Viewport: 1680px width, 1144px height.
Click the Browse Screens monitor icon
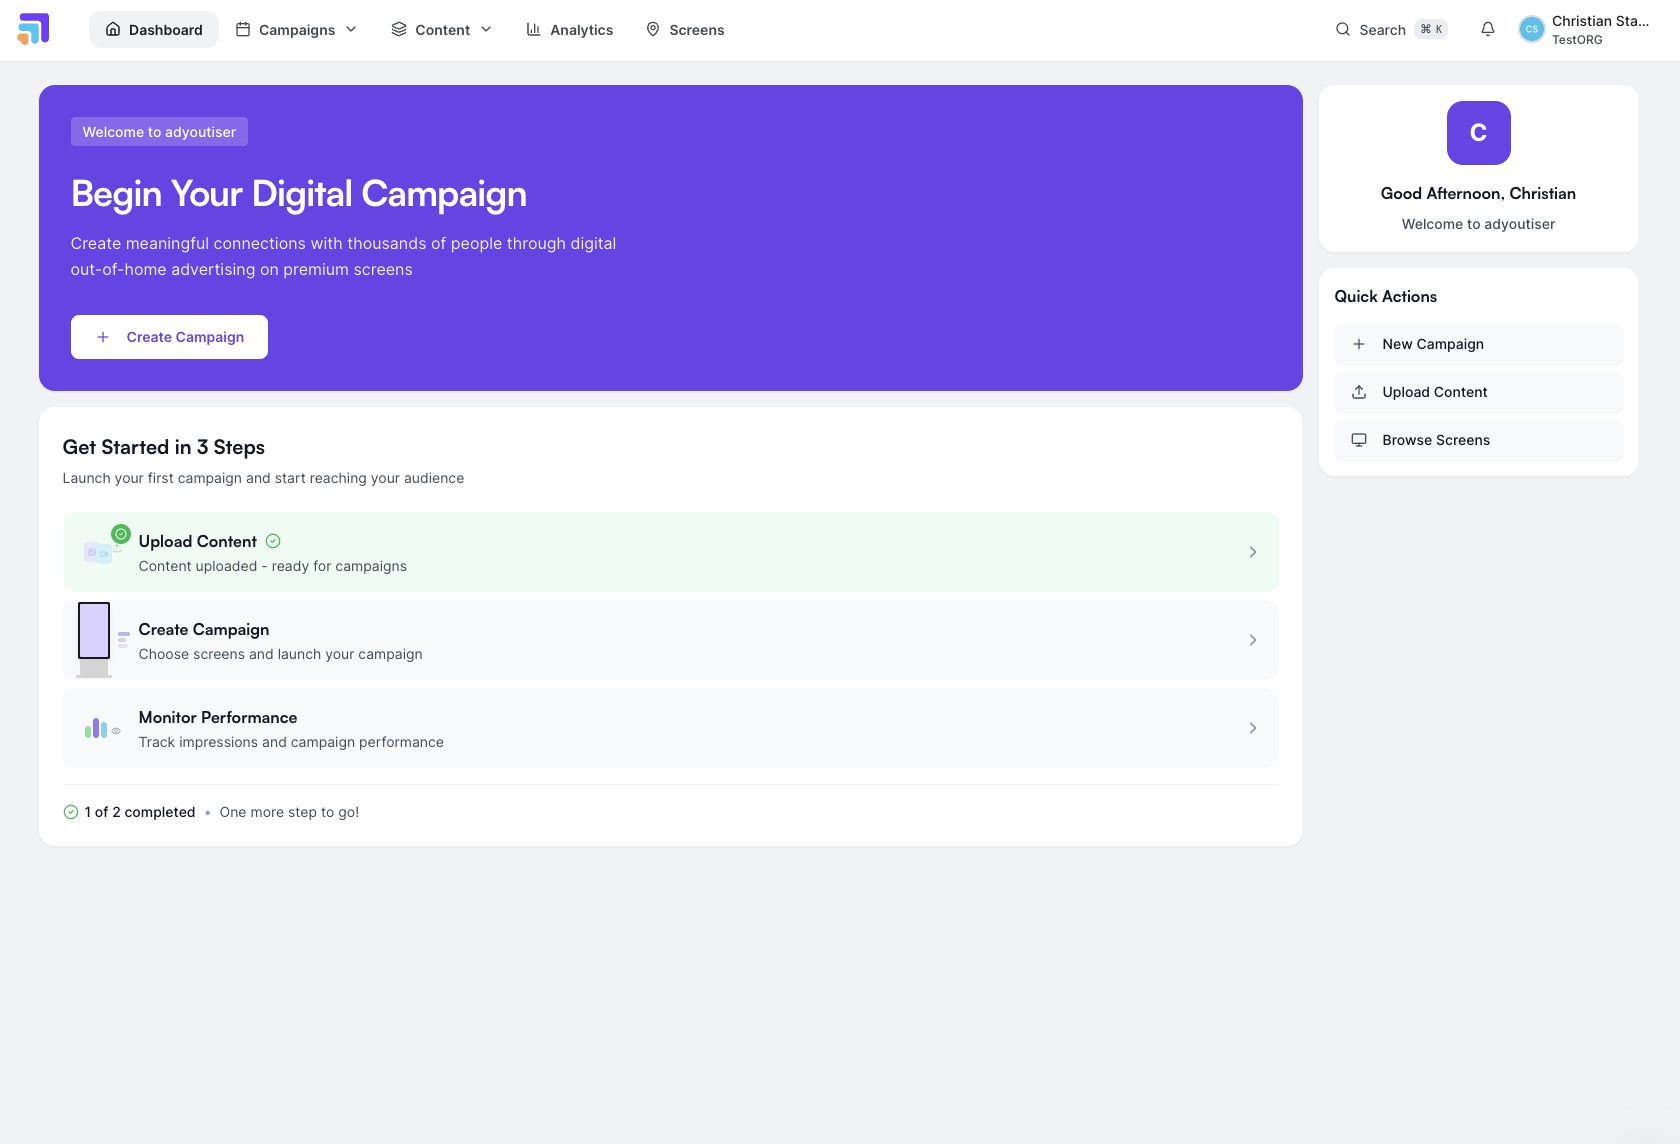pyautogui.click(x=1360, y=440)
